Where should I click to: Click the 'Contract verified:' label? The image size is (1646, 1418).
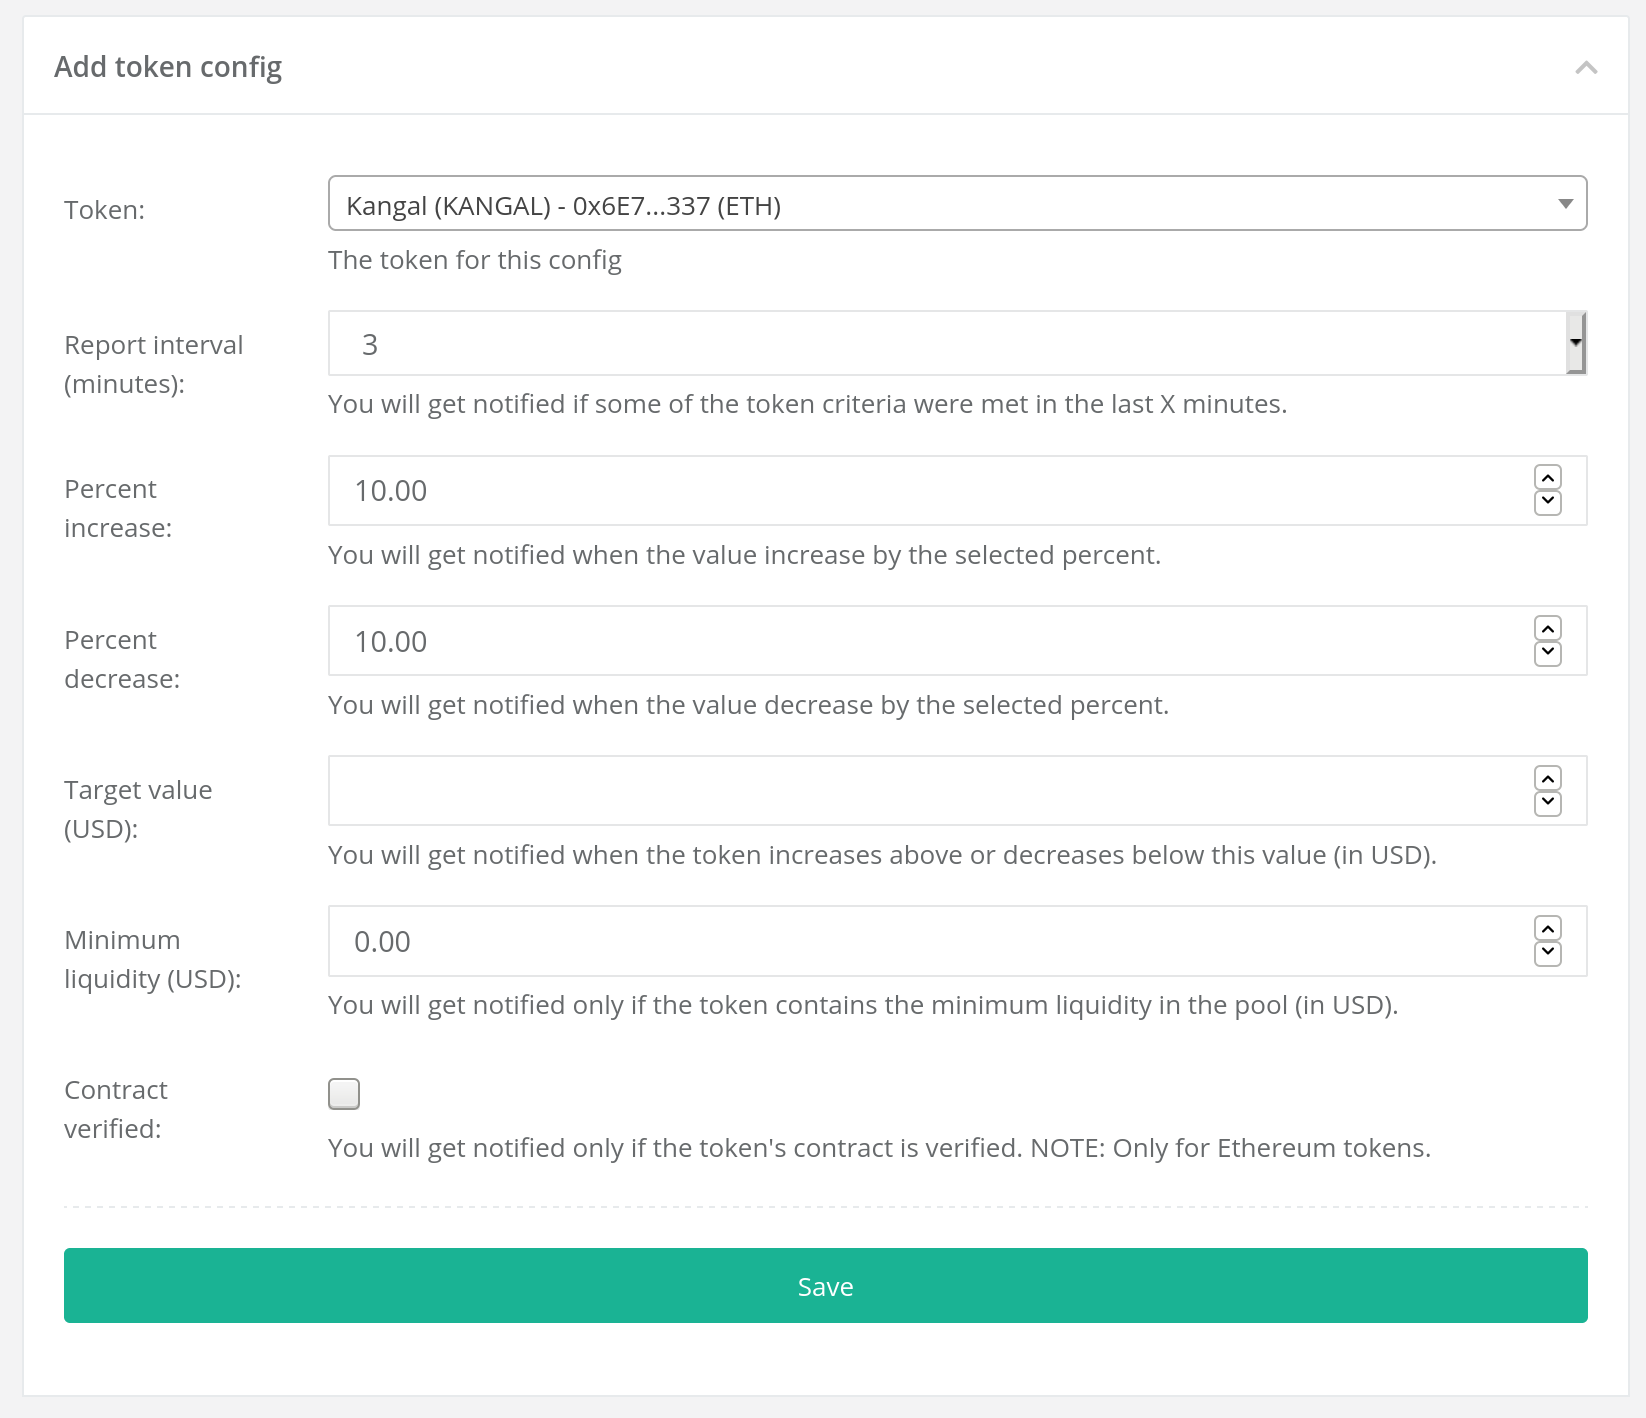(x=116, y=1109)
